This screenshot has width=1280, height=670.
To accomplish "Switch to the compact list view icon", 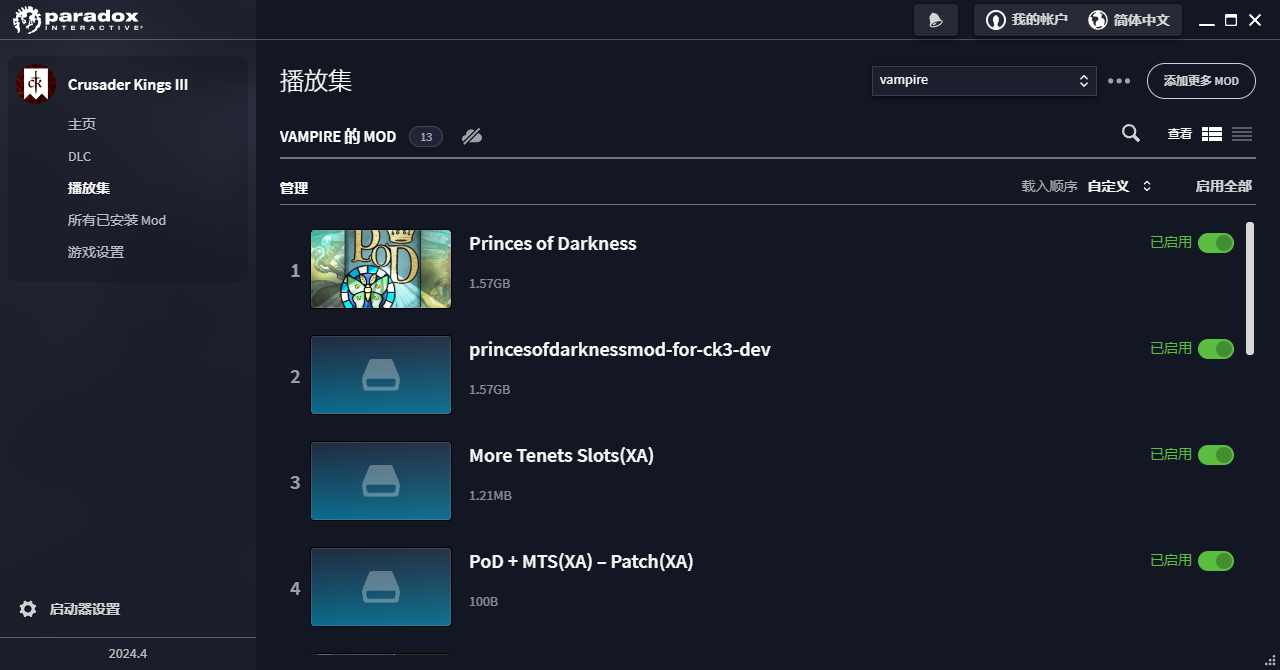I will pos(1242,134).
